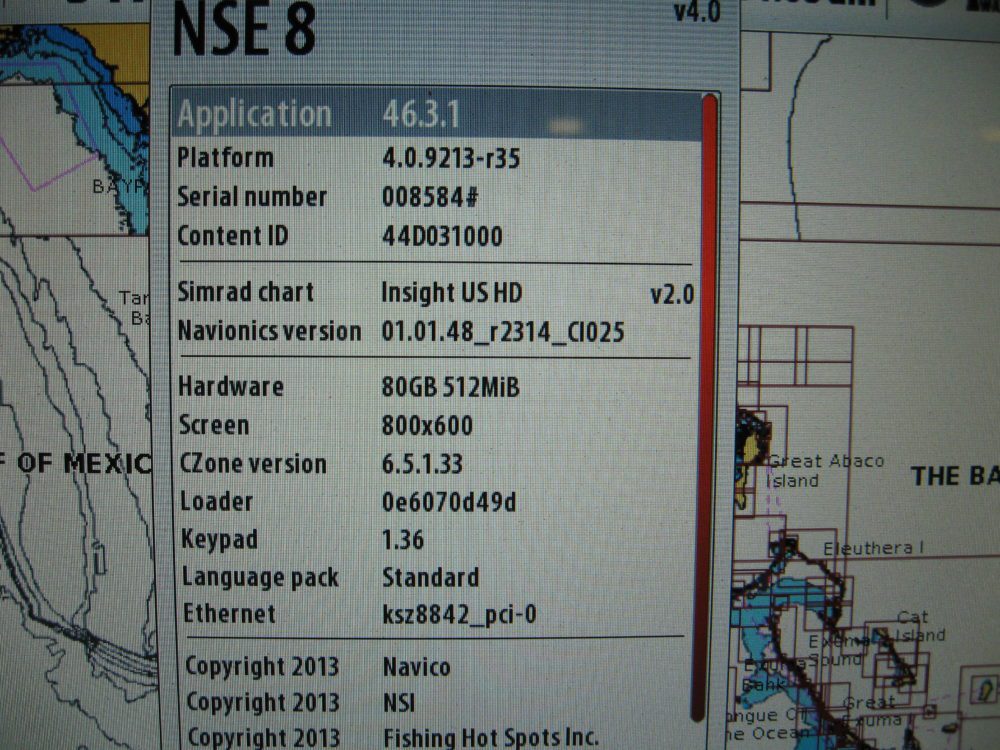Click screen resolution 800x600

427,425
